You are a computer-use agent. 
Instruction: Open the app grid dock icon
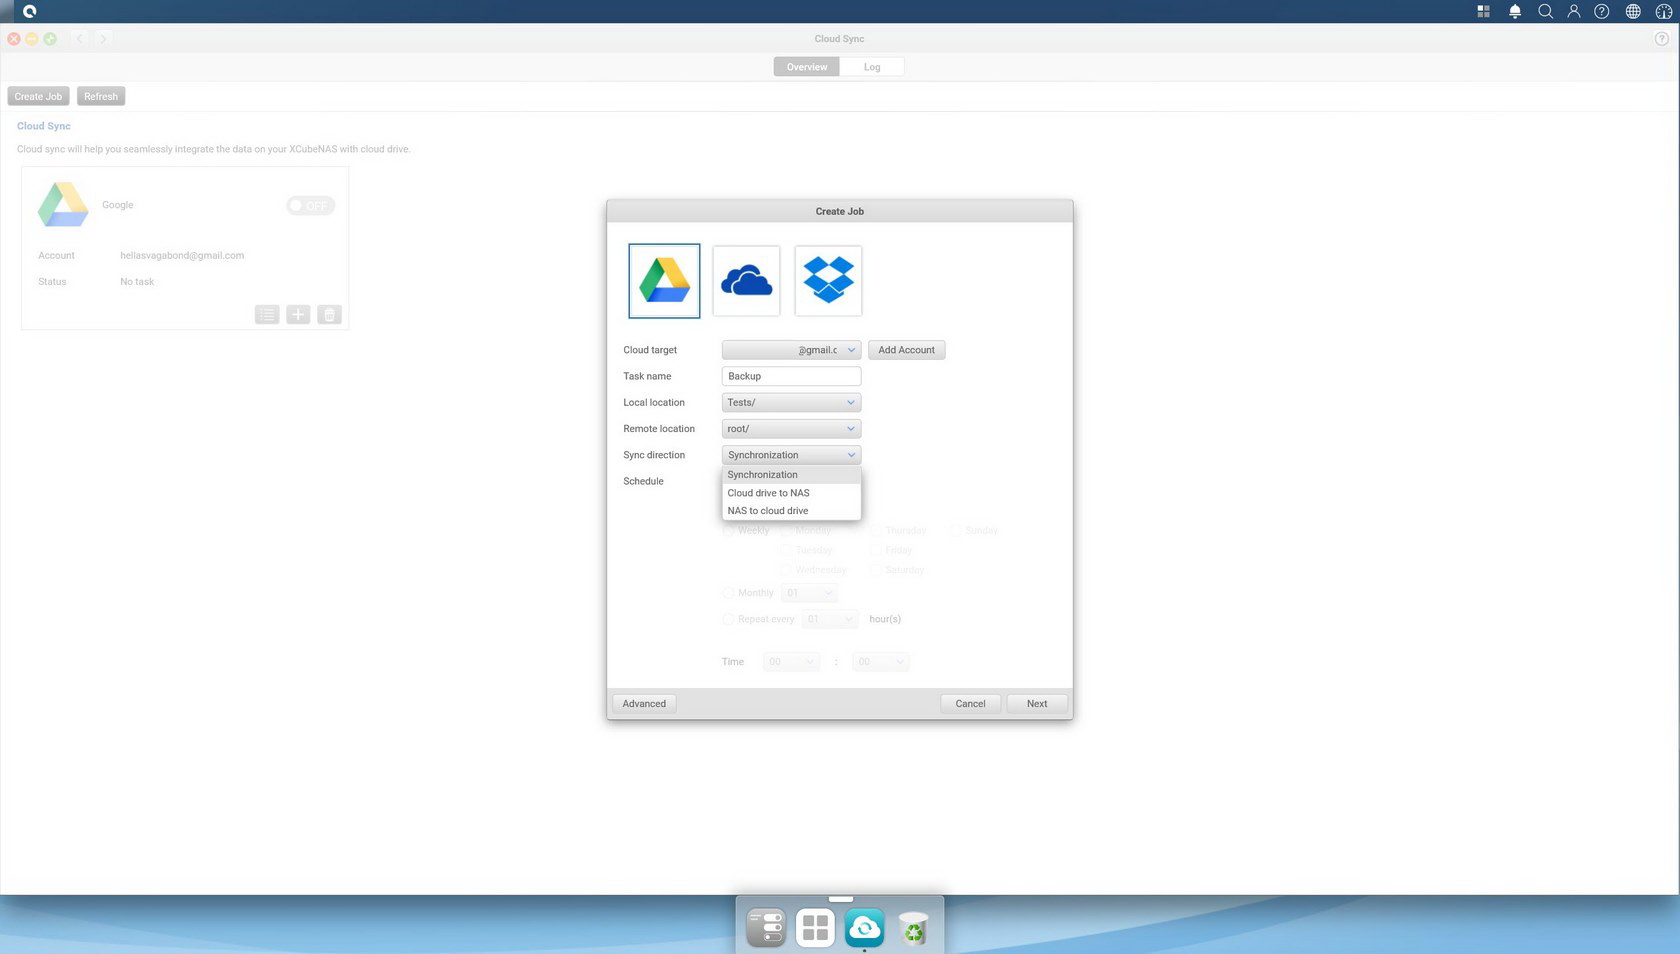point(815,927)
